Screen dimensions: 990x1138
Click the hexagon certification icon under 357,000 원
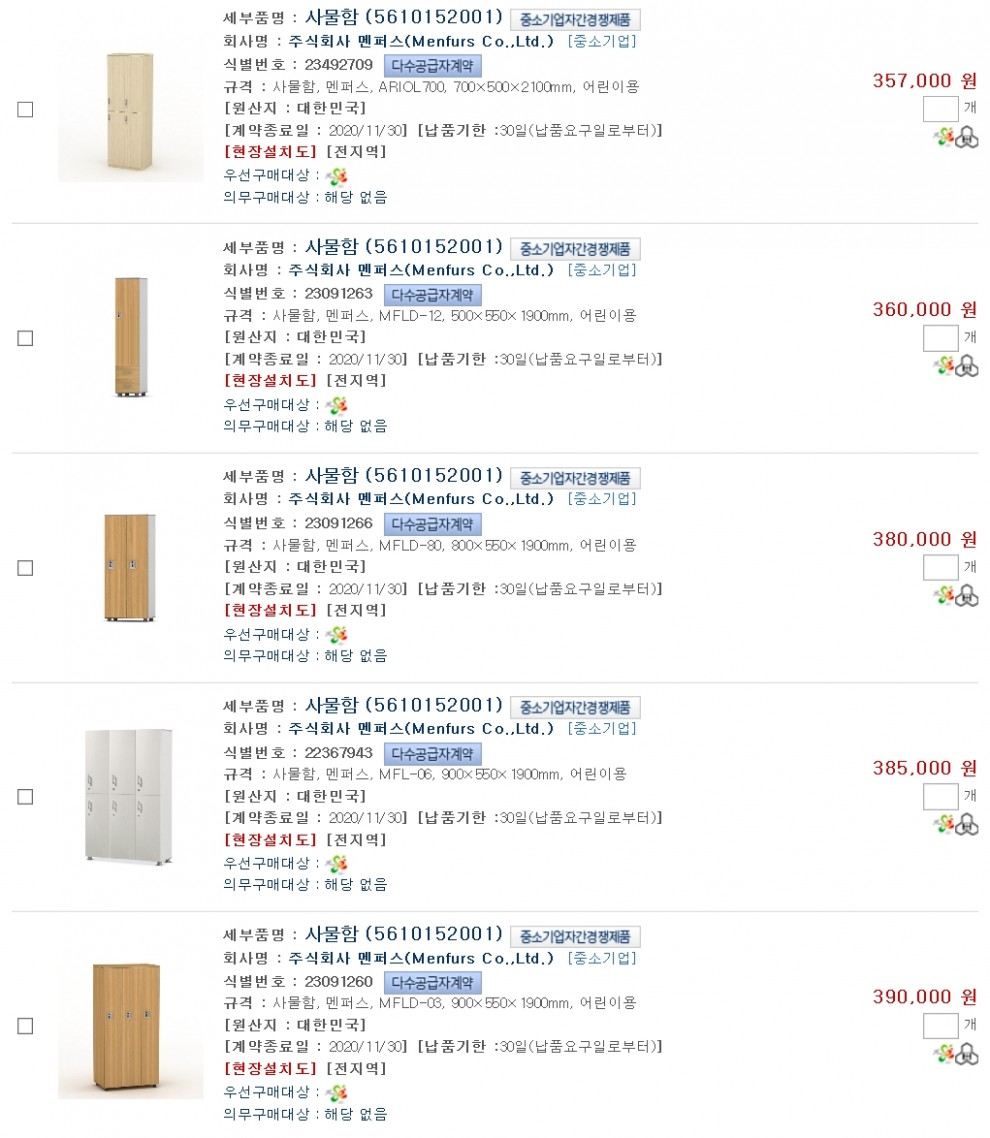point(967,138)
